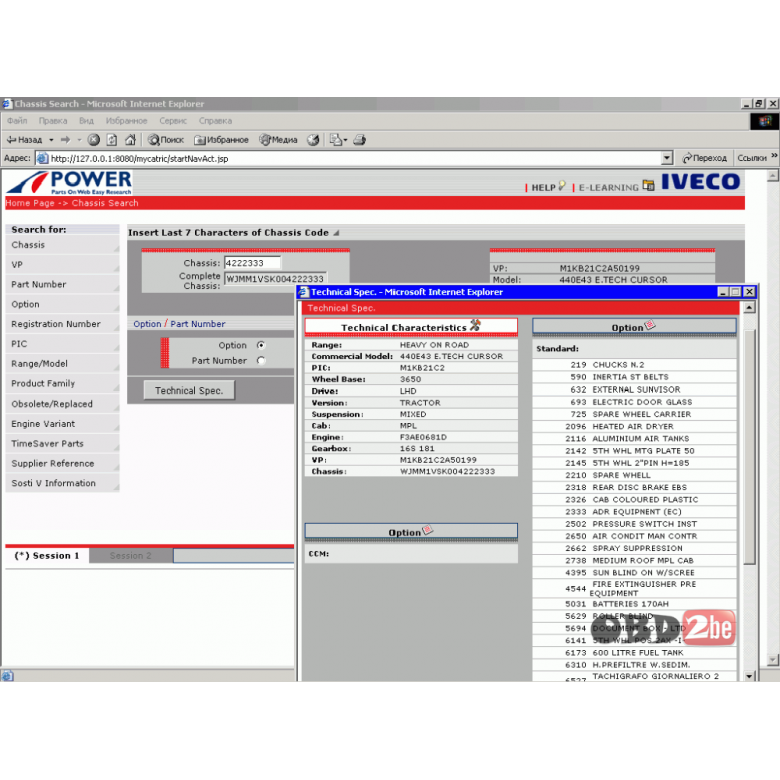This screenshot has width=780, height=780.
Task: Select Registration Number search option
Action: pyautogui.click(x=63, y=324)
